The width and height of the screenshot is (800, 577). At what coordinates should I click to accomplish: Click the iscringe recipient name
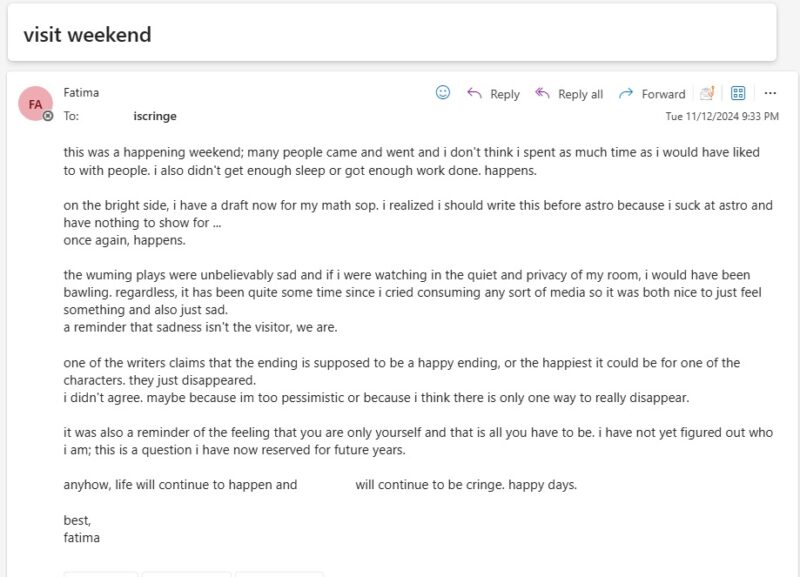(x=156, y=116)
